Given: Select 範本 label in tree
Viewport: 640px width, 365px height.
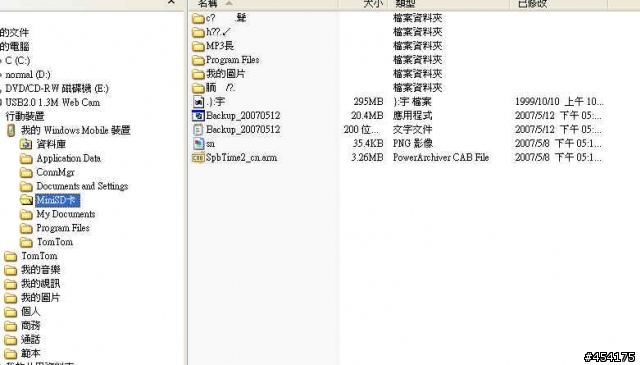Looking at the screenshot, I should coord(31,354).
